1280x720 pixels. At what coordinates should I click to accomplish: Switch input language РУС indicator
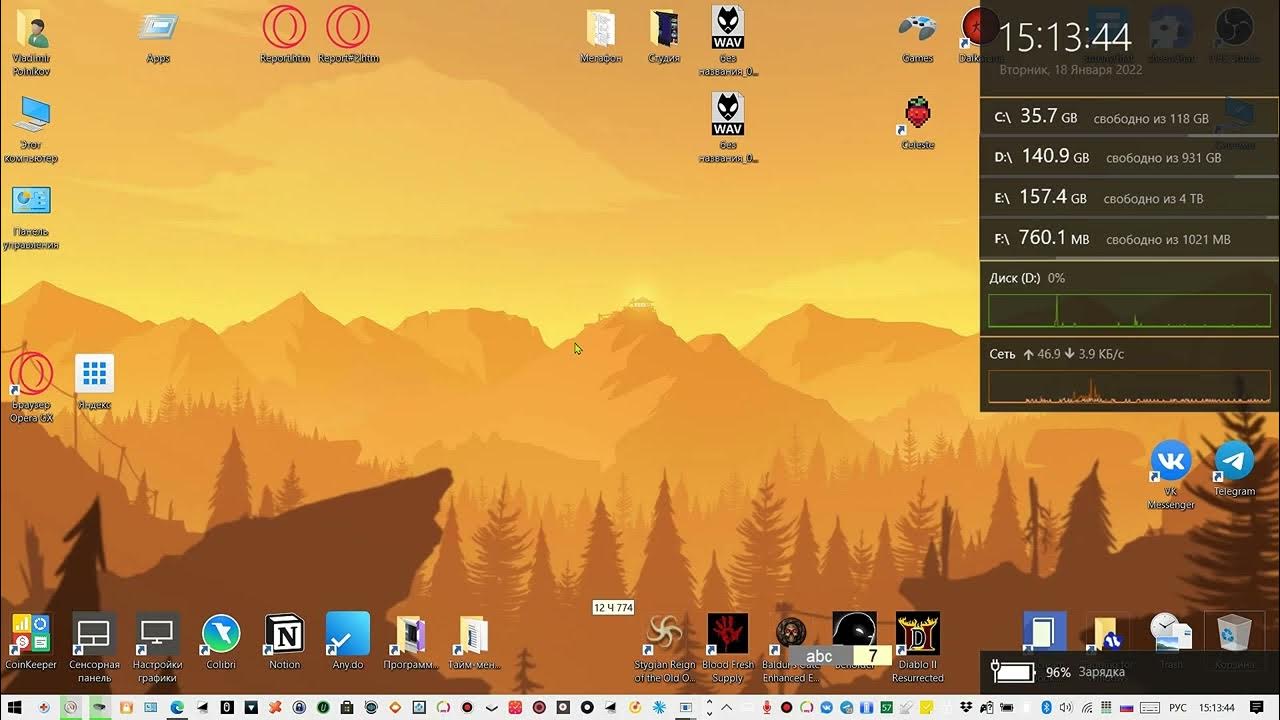coord(1177,707)
